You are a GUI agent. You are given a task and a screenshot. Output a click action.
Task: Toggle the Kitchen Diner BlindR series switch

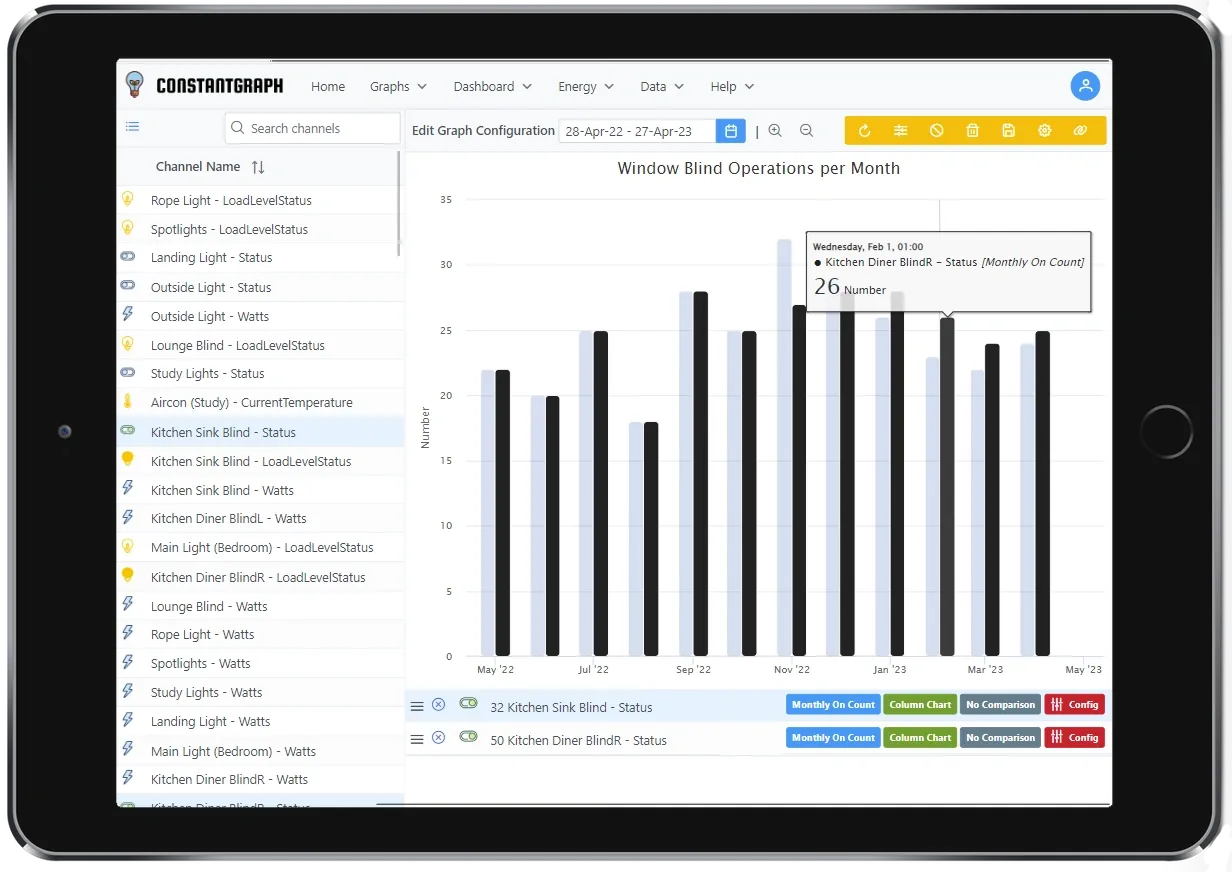(468, 737)
